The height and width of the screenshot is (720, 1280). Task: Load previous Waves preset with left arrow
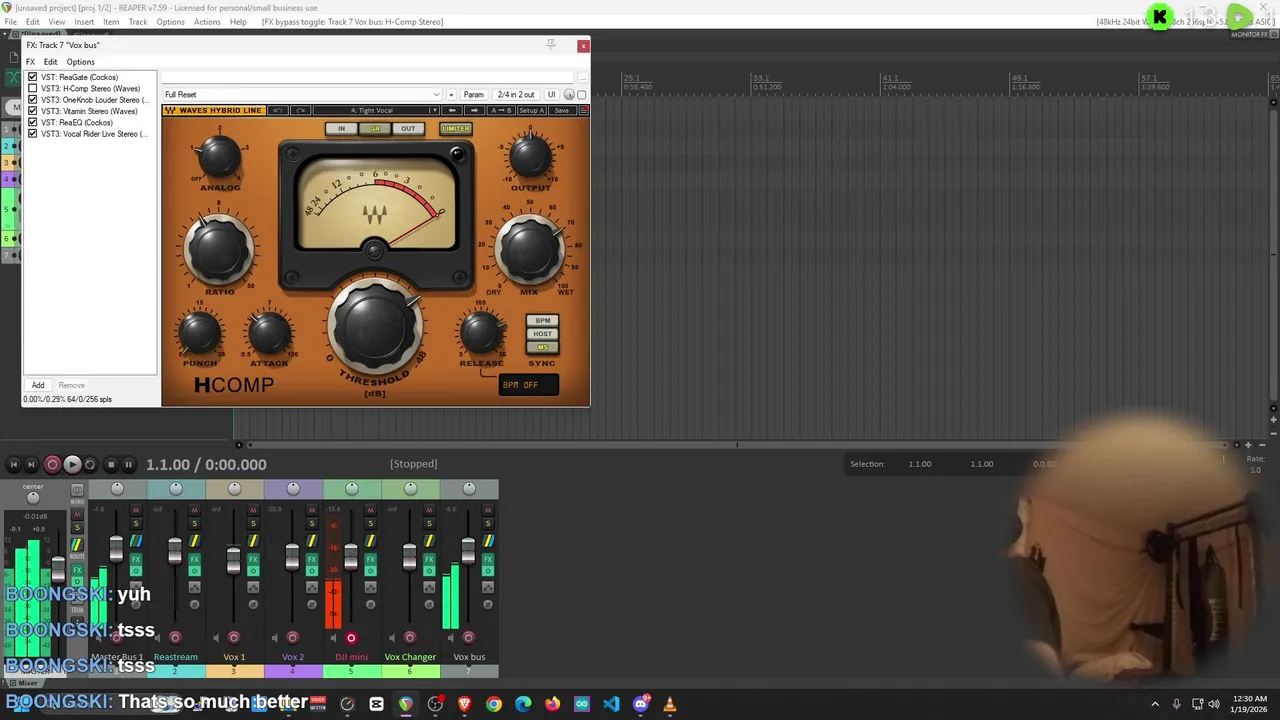(x=452, y=110)
